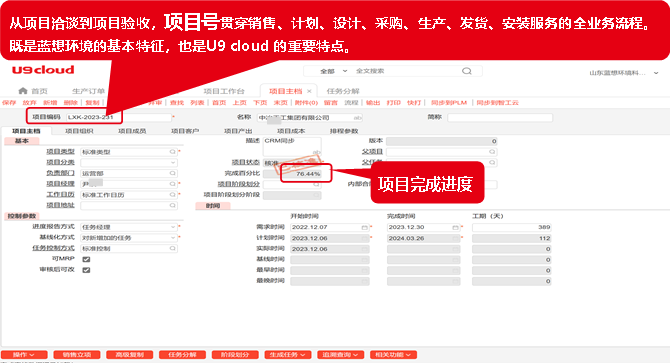Screen dimensions: 671x364
Task: Click the home icon beside 首页
Action: (23, 91)
